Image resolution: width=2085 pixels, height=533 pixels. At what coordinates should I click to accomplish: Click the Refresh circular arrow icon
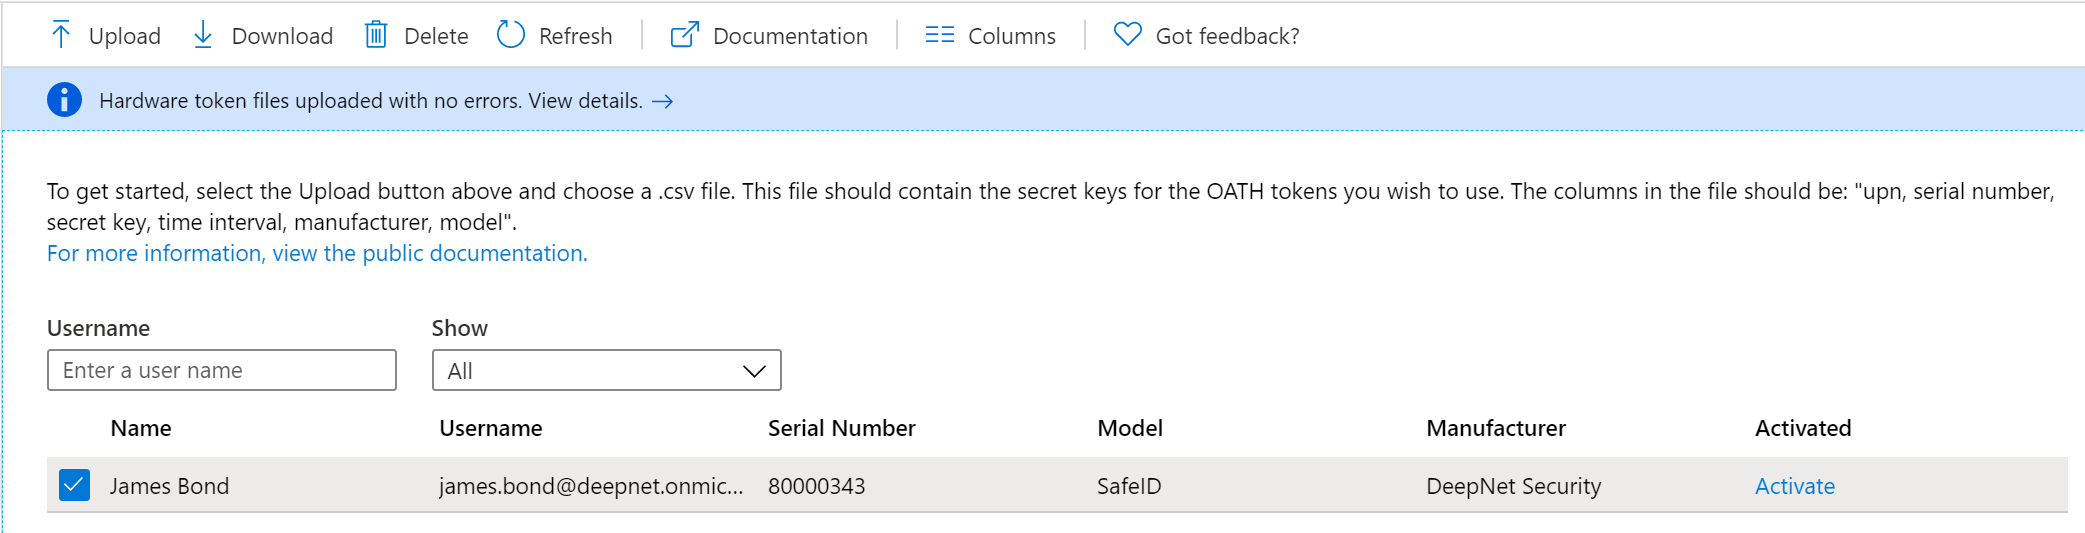click(x=511, y=35)
